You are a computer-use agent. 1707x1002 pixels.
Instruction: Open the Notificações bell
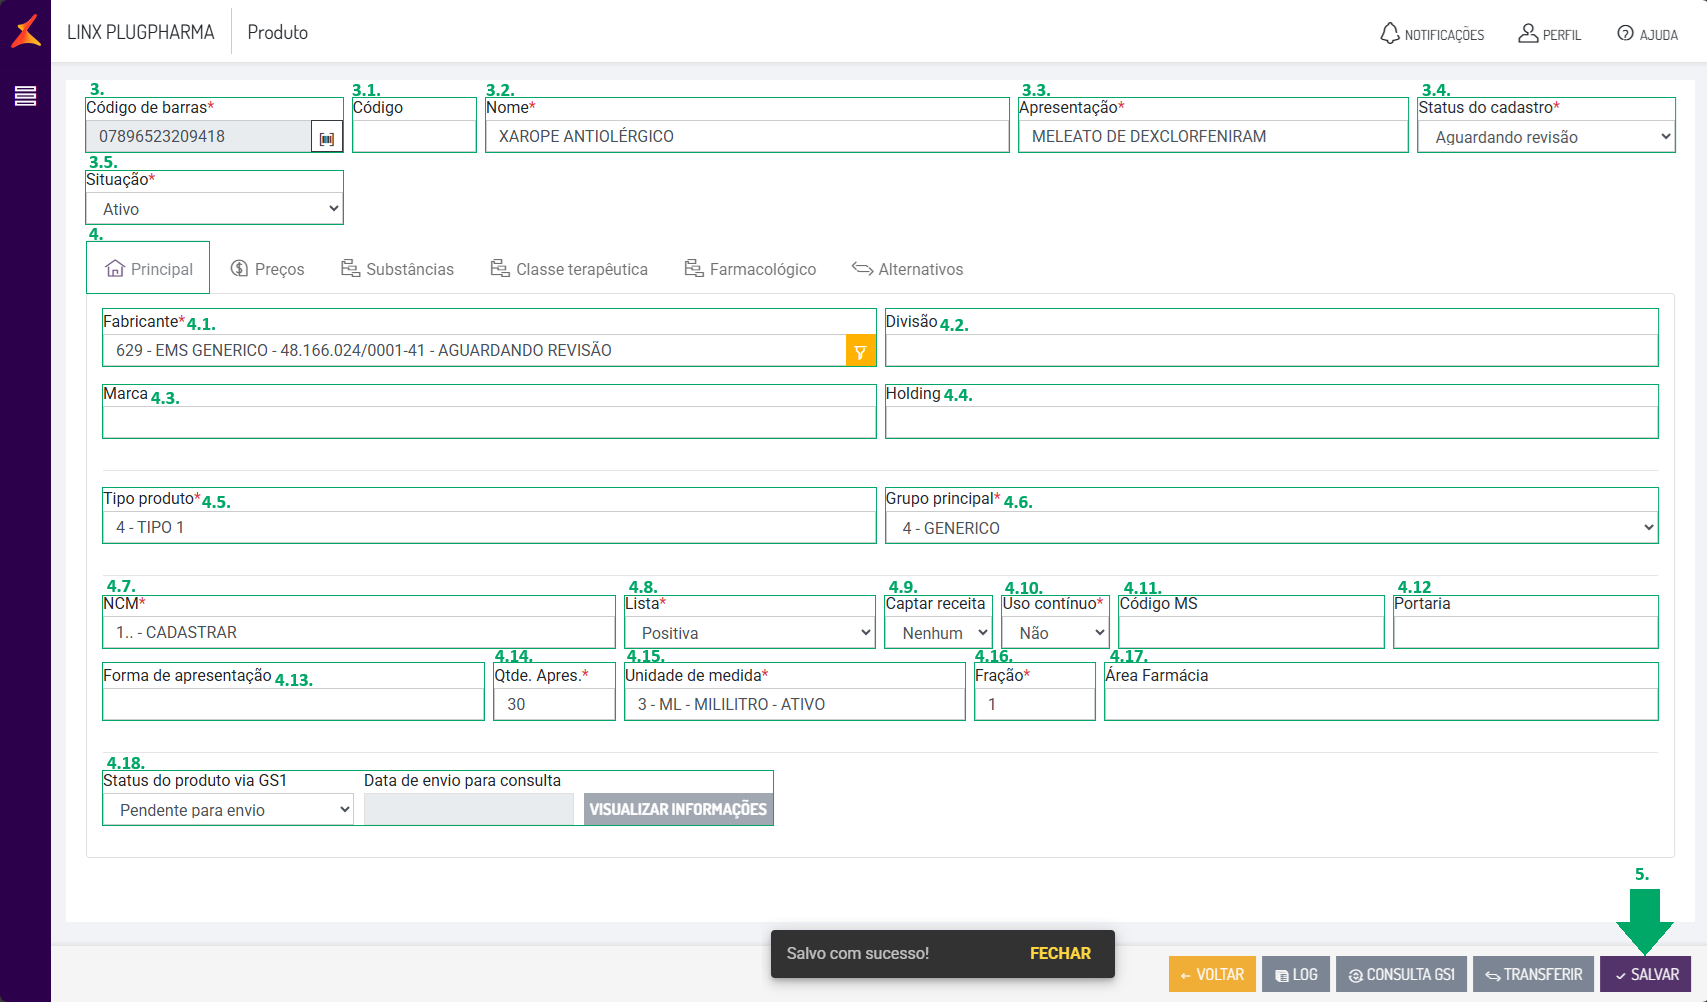(x=1432, y=34)
